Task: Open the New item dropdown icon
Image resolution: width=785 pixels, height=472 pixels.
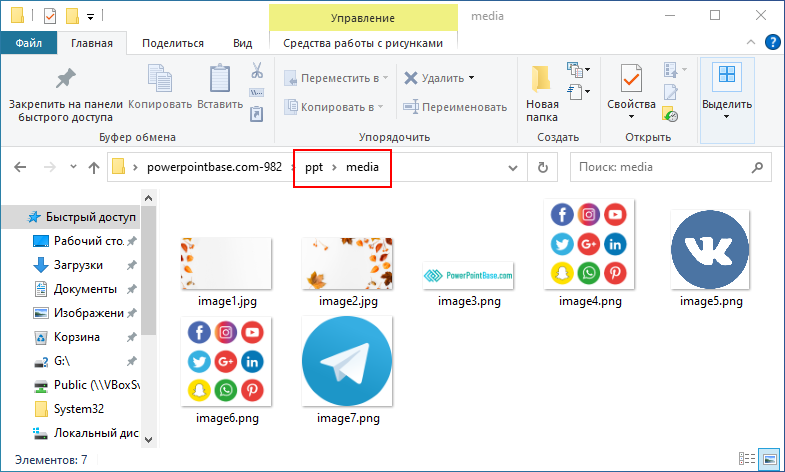Action: point(578,70)
